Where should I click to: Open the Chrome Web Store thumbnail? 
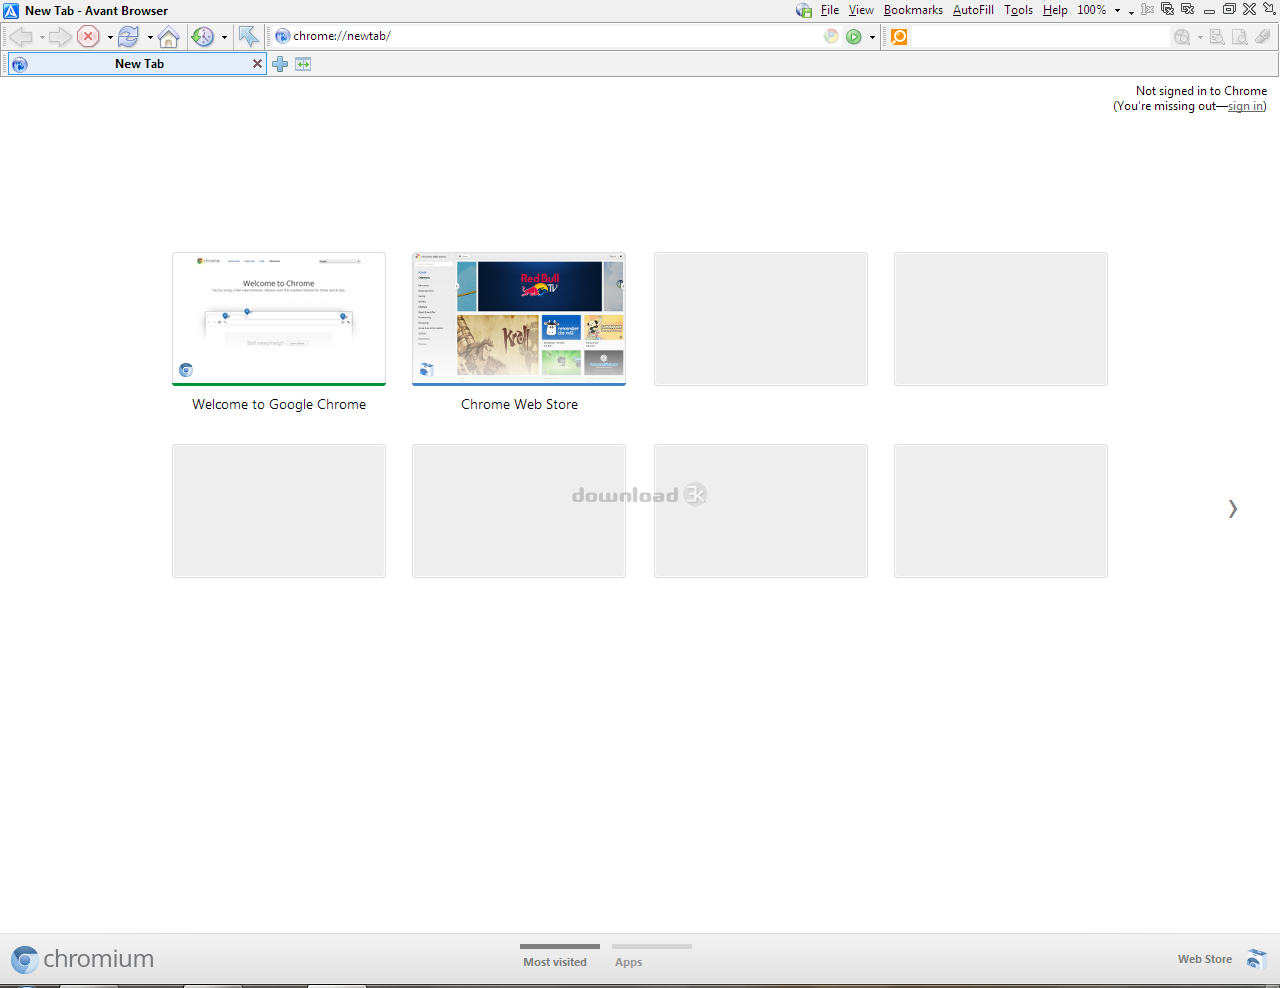pyautogui.click(x=519, y=319)
